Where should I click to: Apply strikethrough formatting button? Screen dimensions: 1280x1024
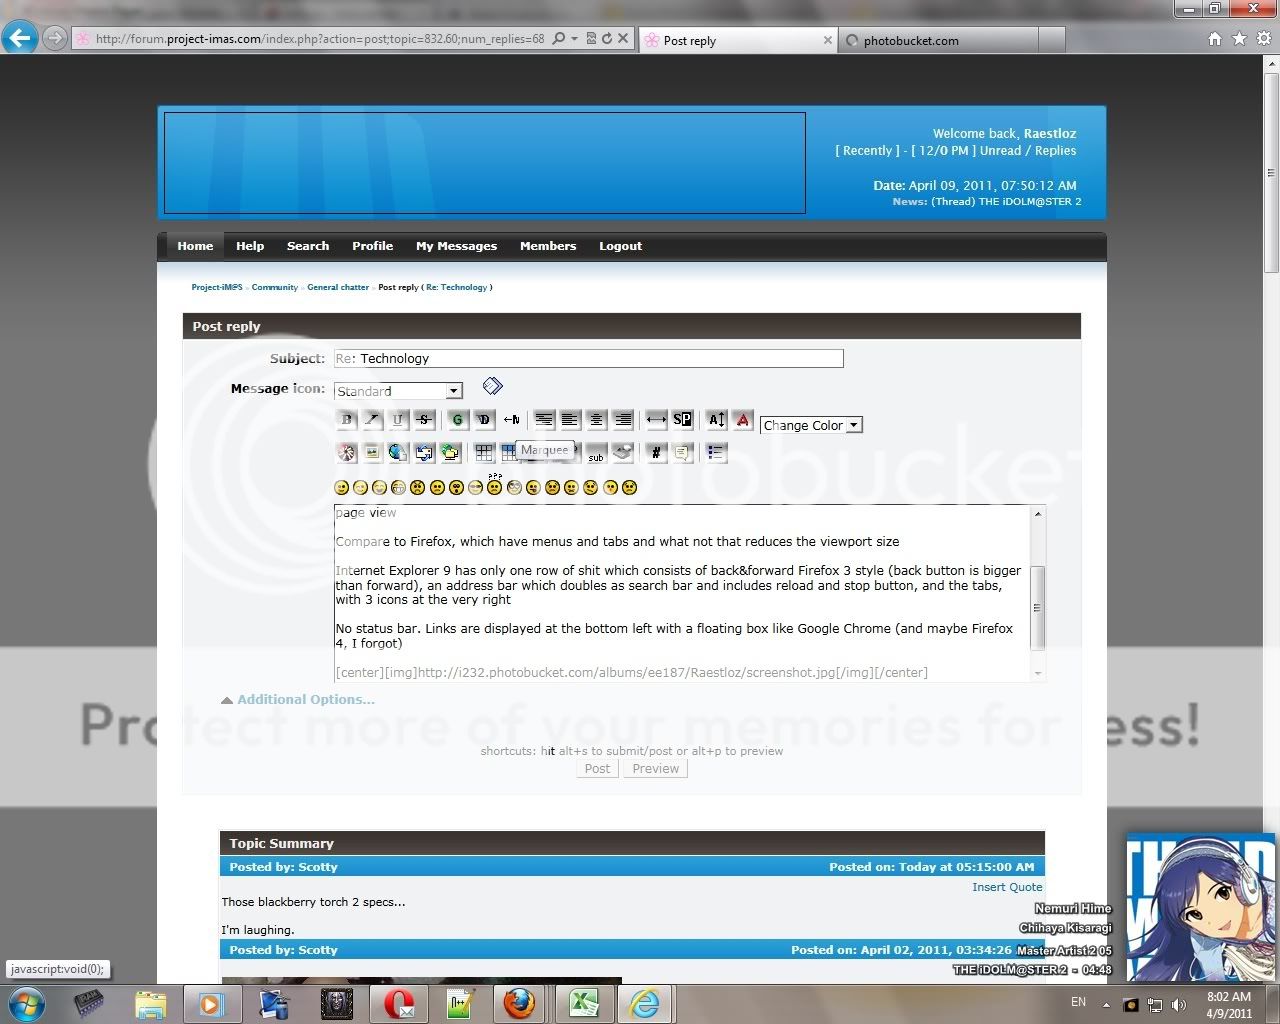[424, 420]
